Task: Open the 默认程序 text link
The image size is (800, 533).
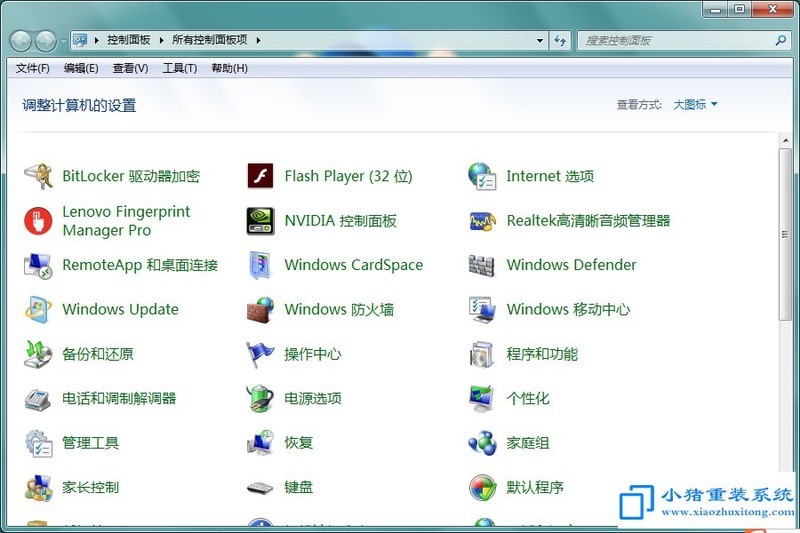Action: tap(535, 488)
